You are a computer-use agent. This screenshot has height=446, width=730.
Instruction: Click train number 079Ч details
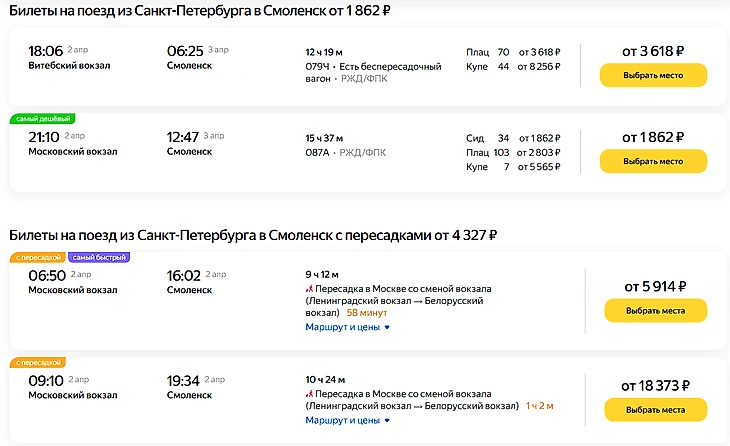point(317,67)
